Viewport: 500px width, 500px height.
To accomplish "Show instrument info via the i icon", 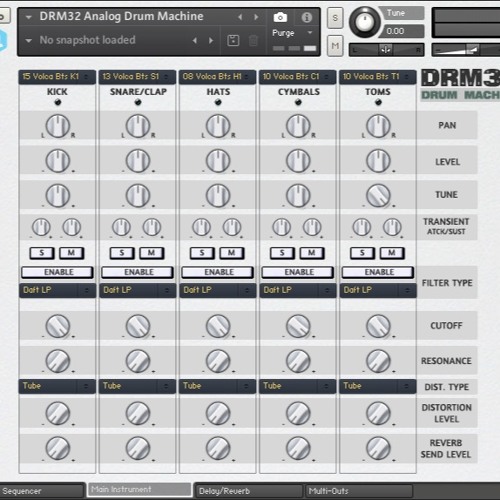I will (306, 17).
